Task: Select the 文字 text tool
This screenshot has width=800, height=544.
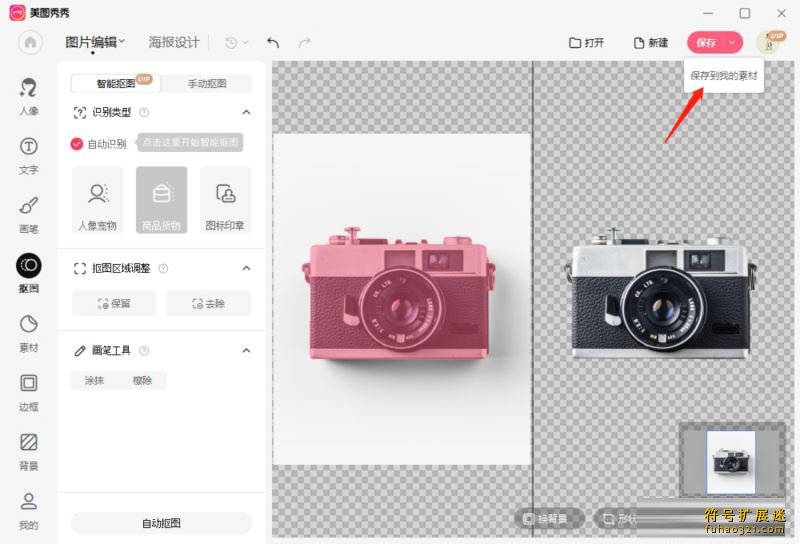Action: pyautogui.click(x=29, y=153)
